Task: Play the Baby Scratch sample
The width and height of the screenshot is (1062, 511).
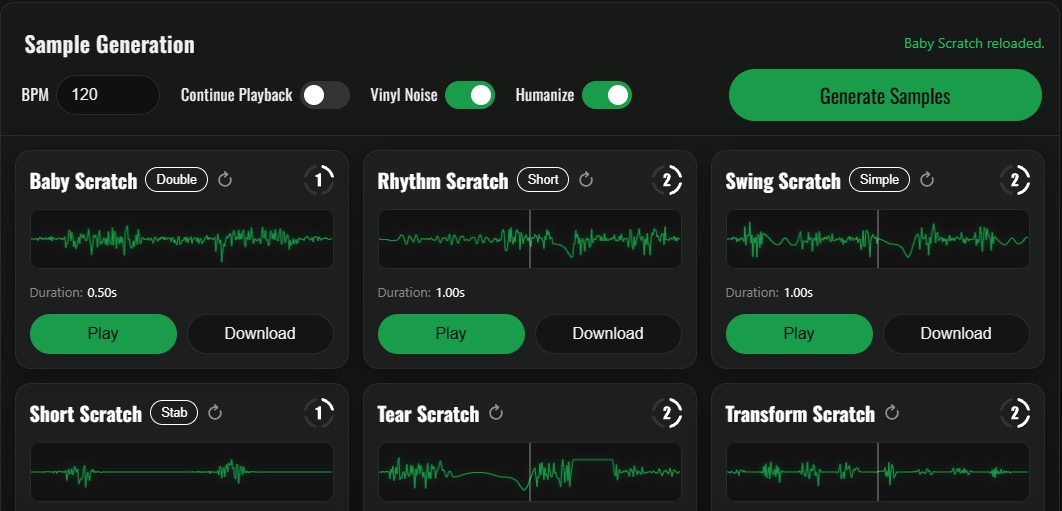Action: 104,333
